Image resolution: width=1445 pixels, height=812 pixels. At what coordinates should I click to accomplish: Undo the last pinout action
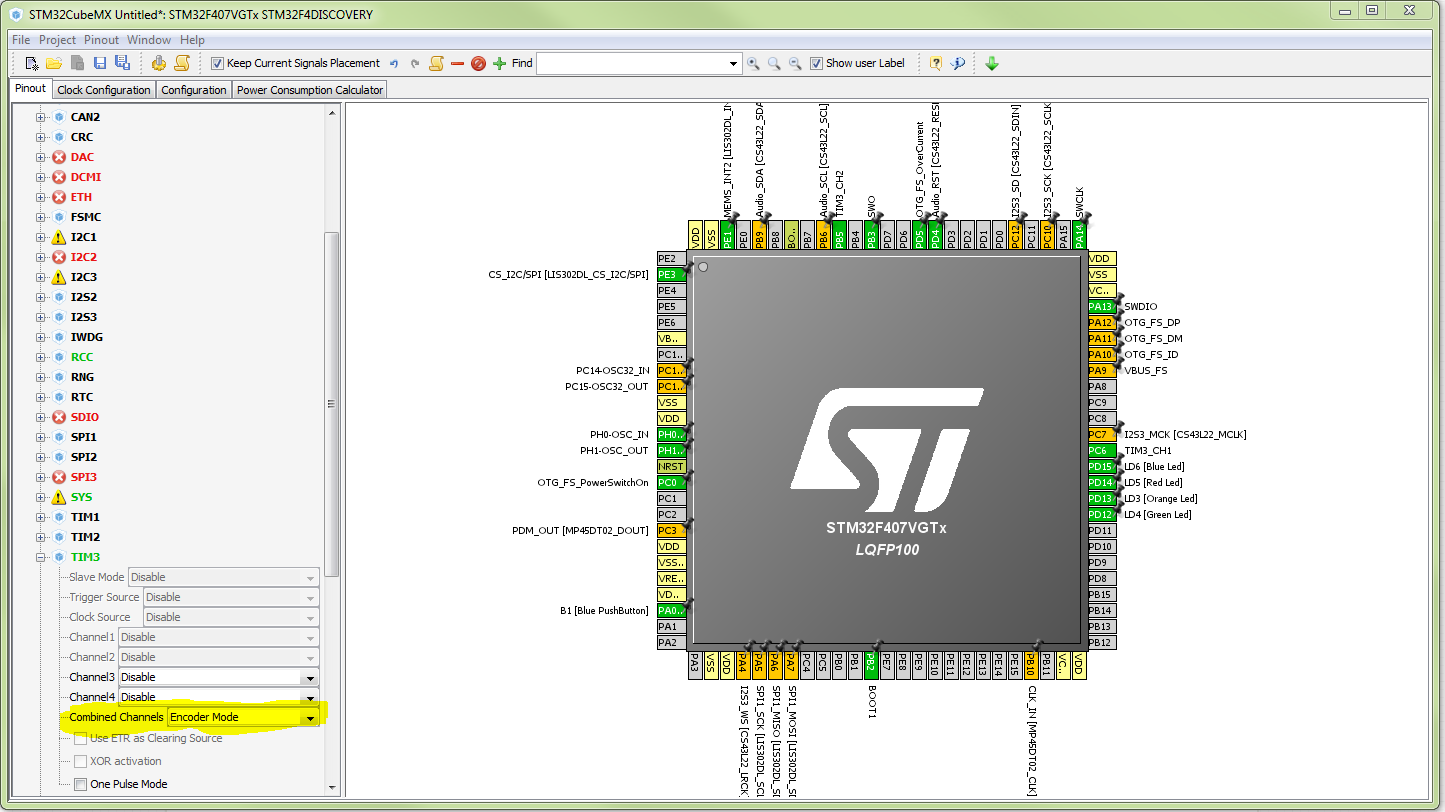(394, 63)
